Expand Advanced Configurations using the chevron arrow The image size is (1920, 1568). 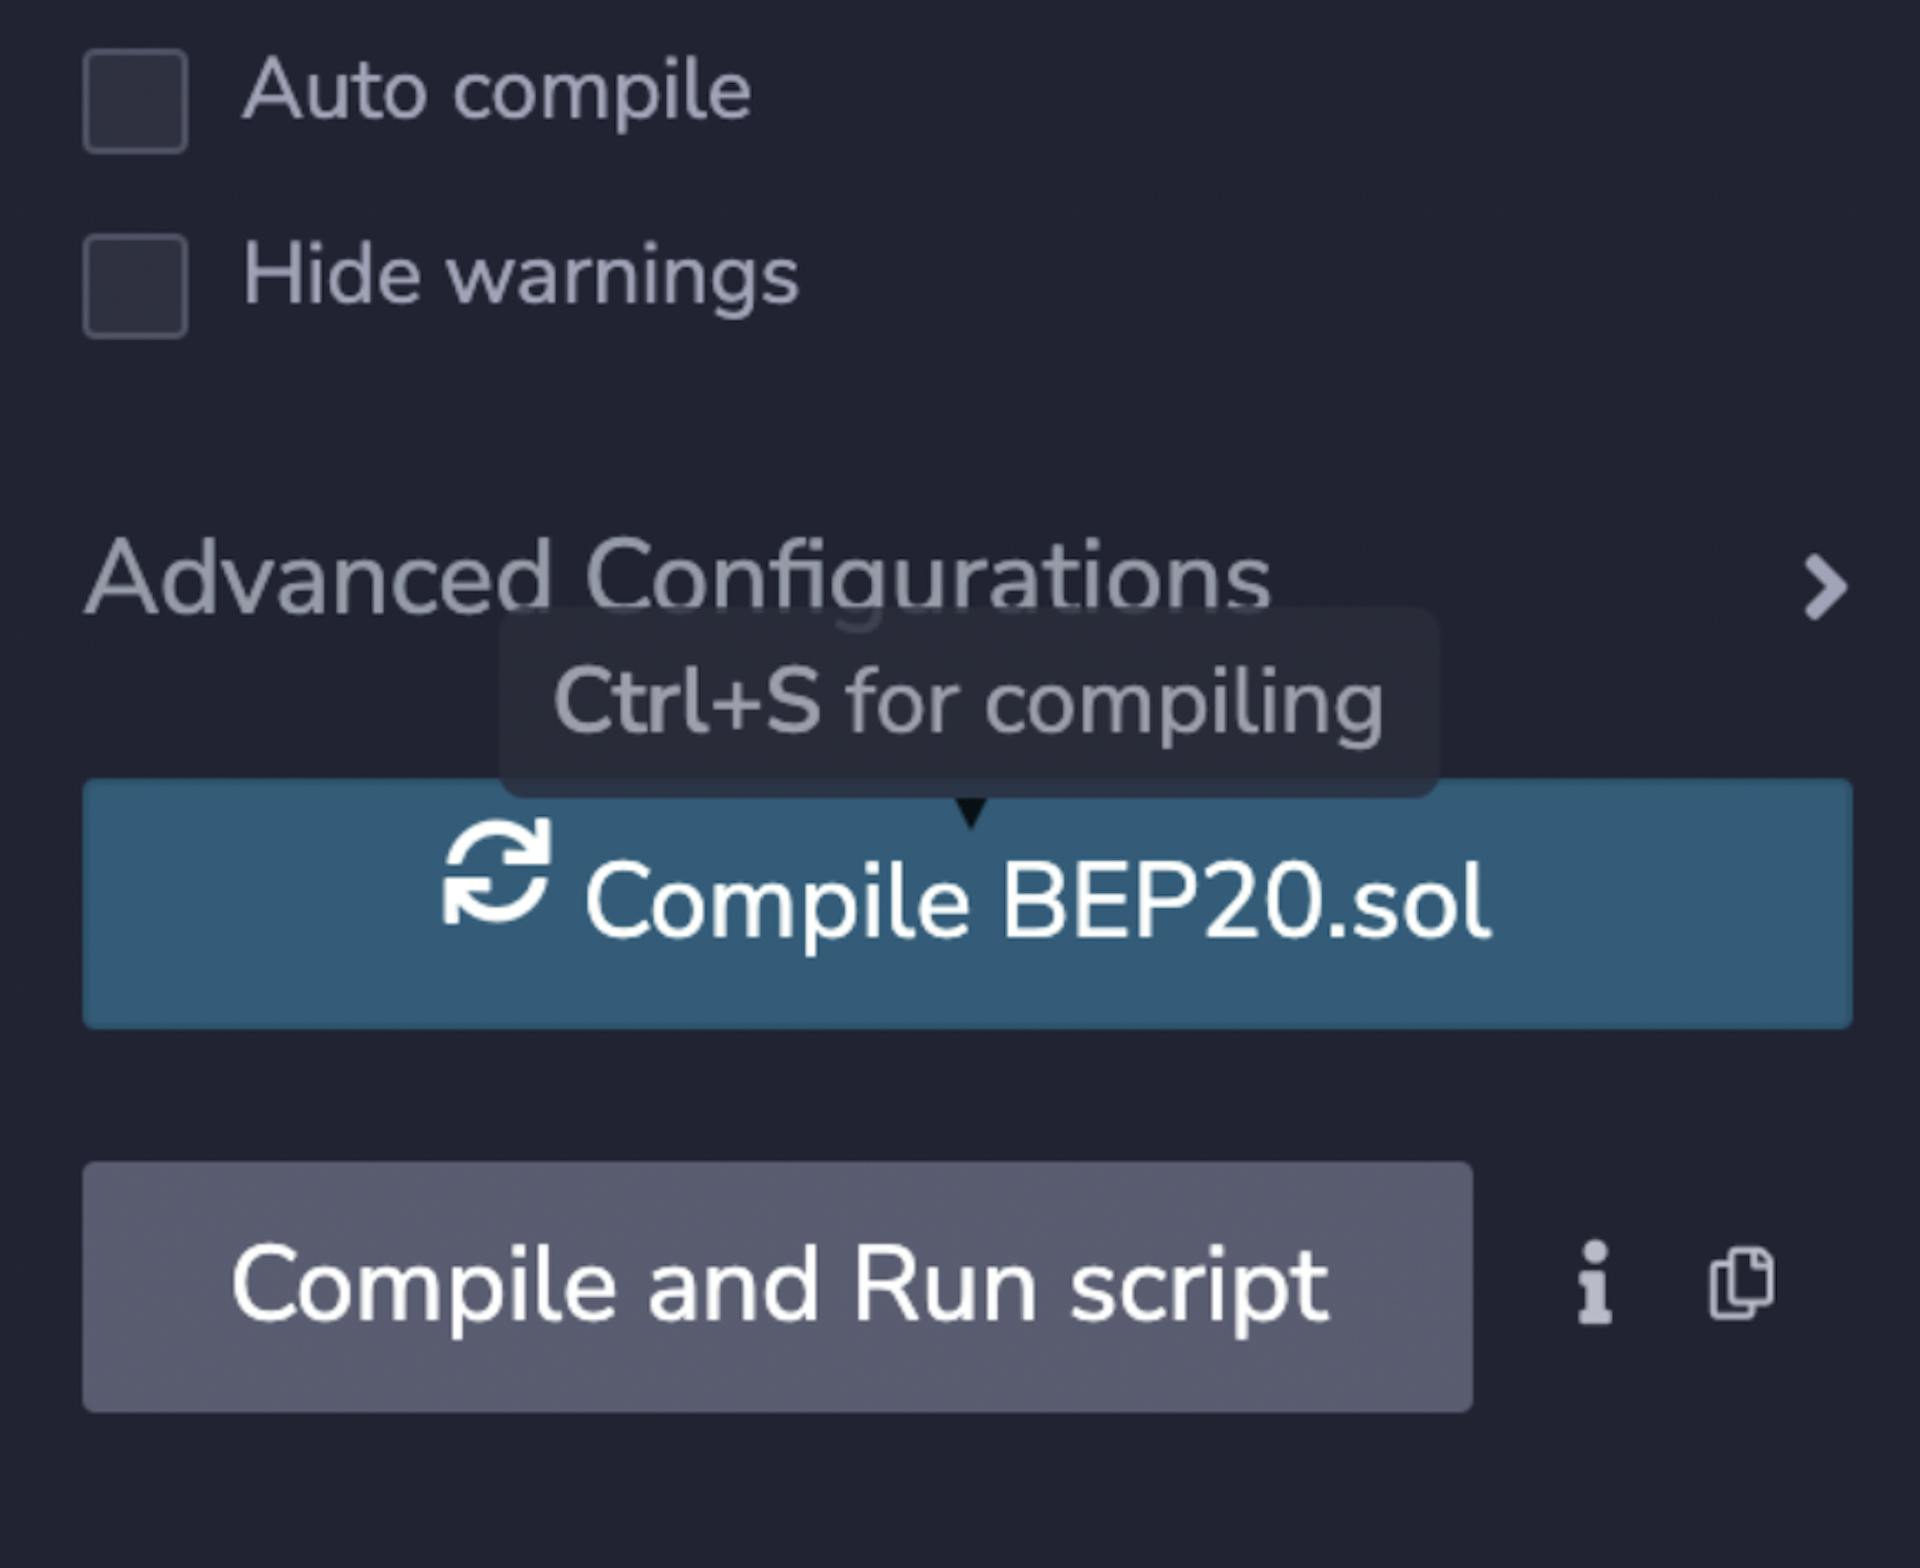coord(1825,588)
